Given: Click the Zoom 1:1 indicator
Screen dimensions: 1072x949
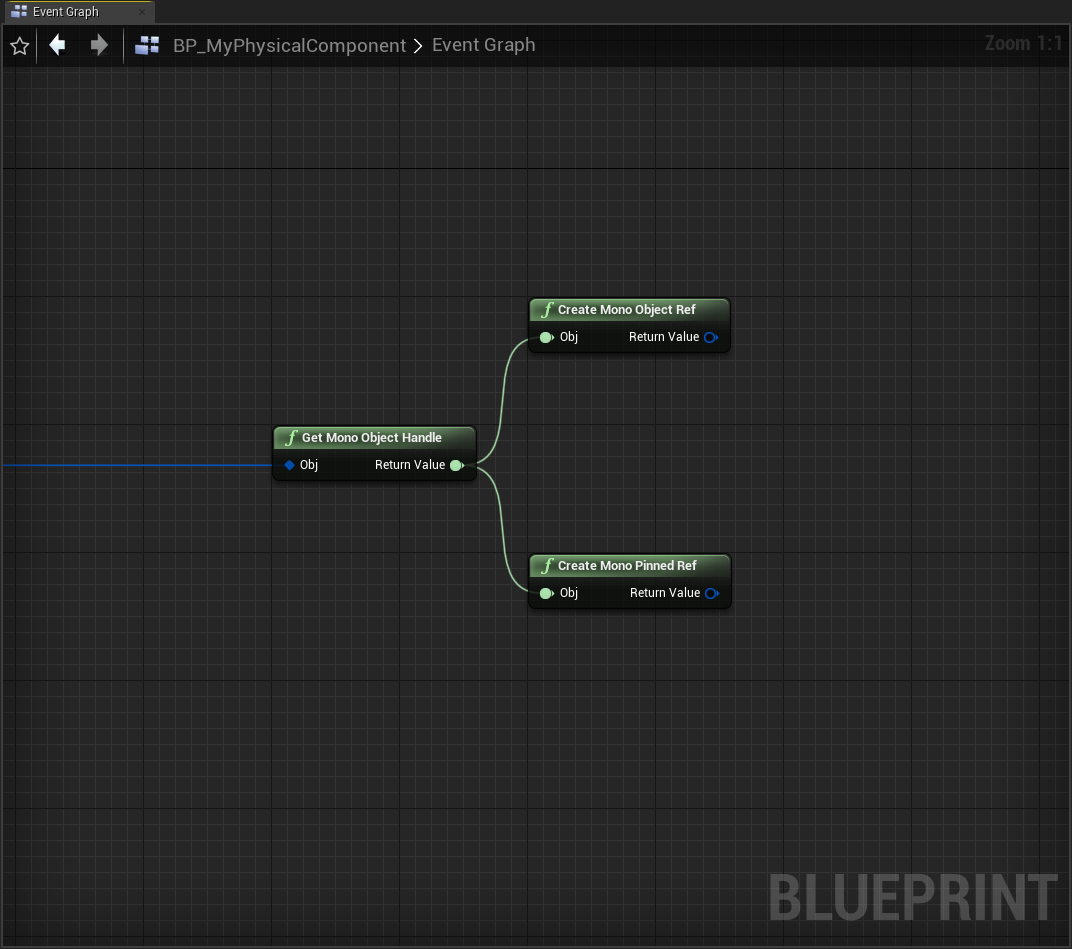Looking at the screenshot, I should (x=1023, y=43).
